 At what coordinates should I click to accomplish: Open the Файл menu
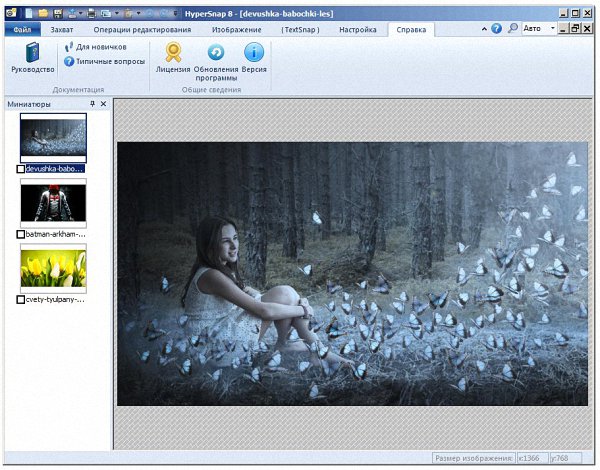click(x=22, y=30)
